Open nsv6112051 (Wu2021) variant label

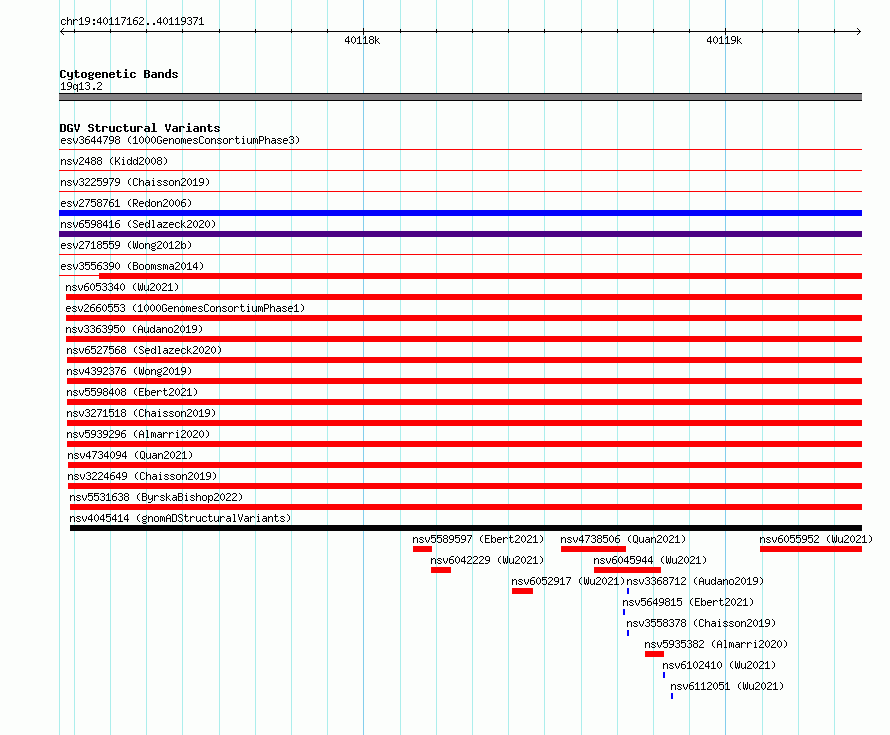coord(727,686)
